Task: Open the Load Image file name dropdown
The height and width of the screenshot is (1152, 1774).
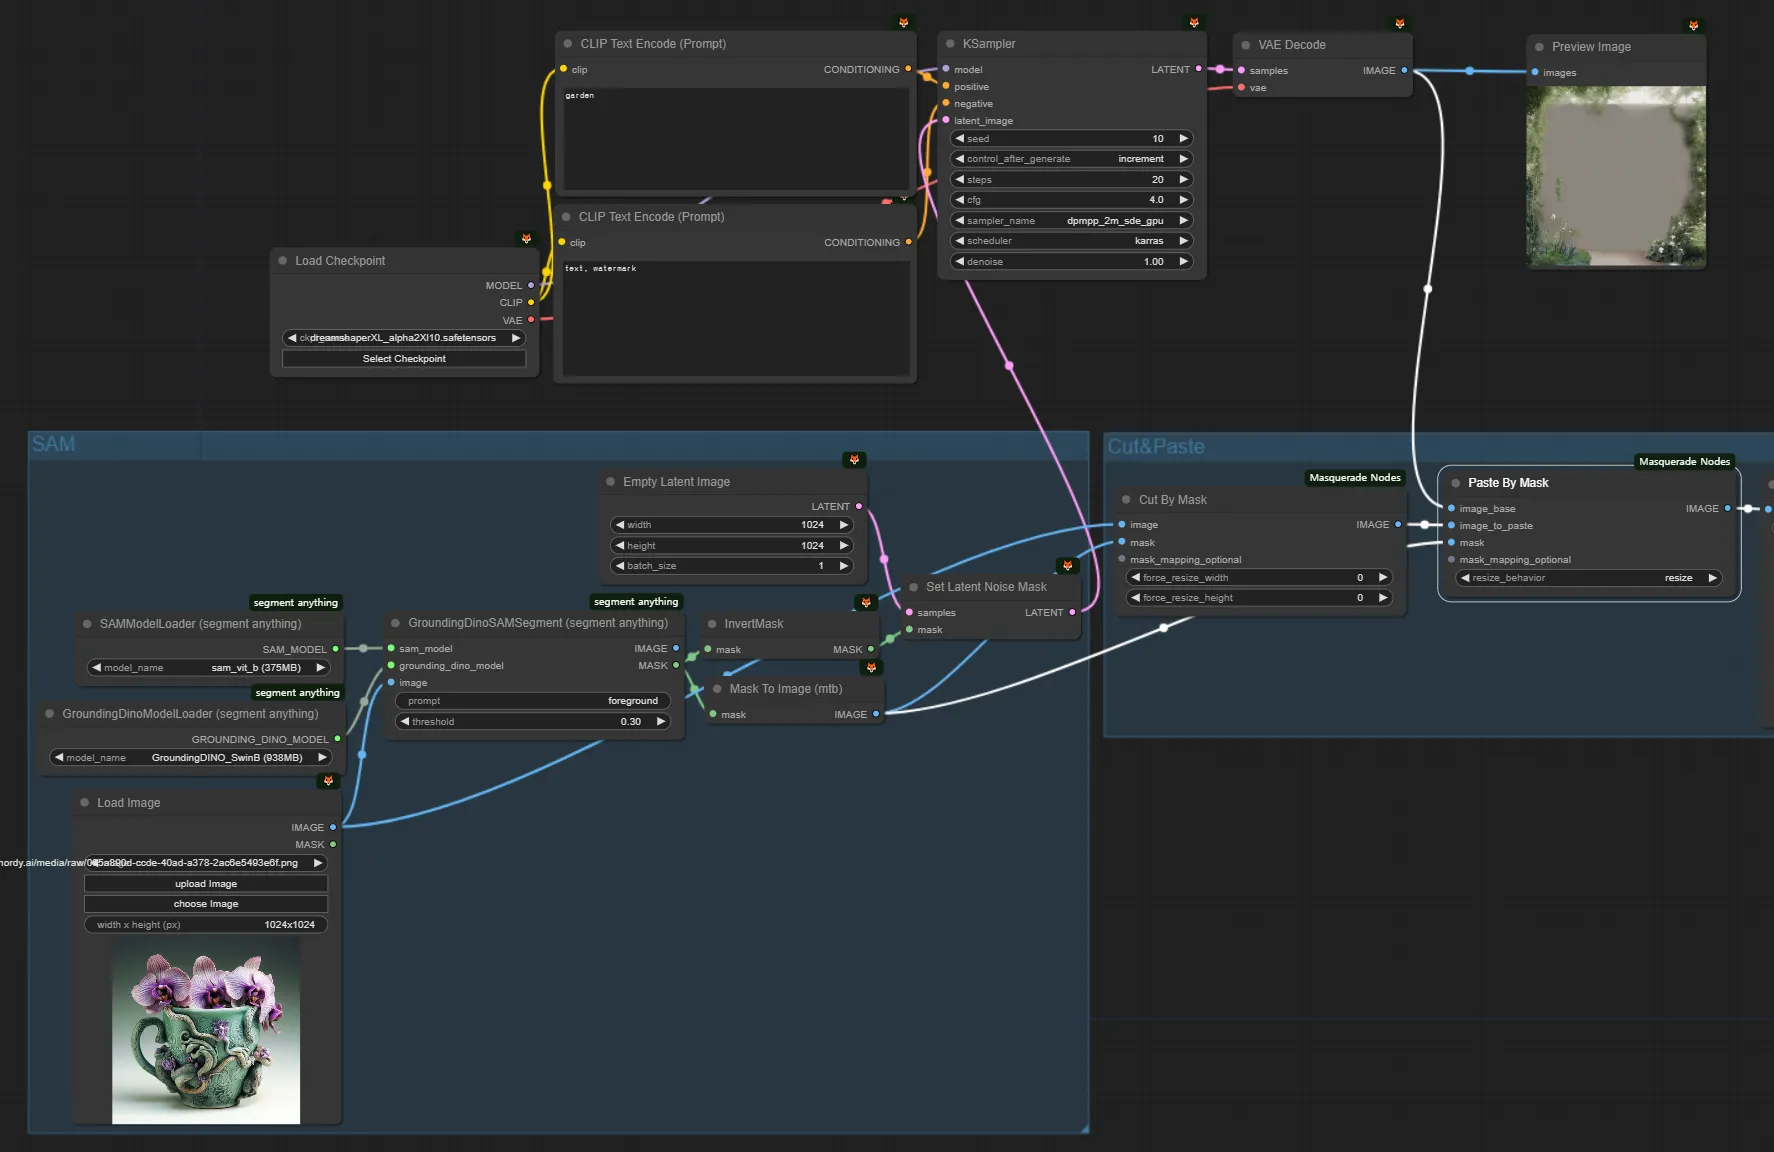Action: point(206,863)
